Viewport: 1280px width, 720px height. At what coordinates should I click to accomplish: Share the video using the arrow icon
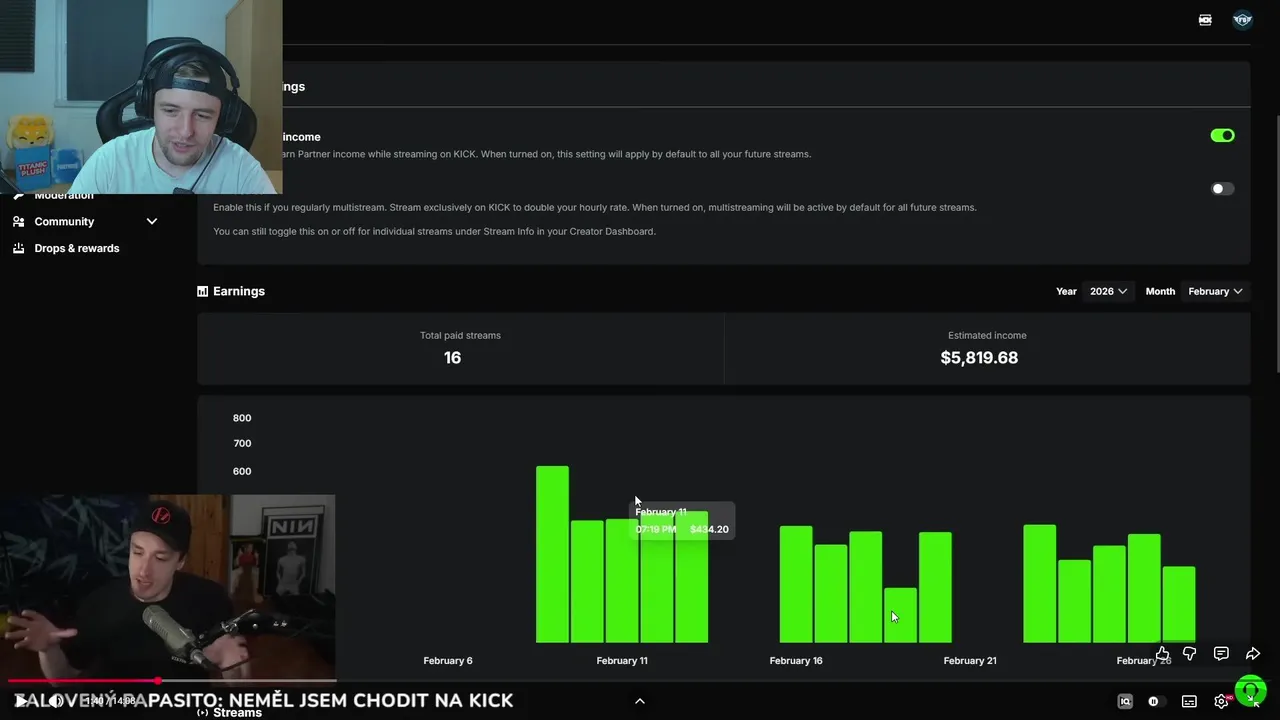pos(1252,653)
